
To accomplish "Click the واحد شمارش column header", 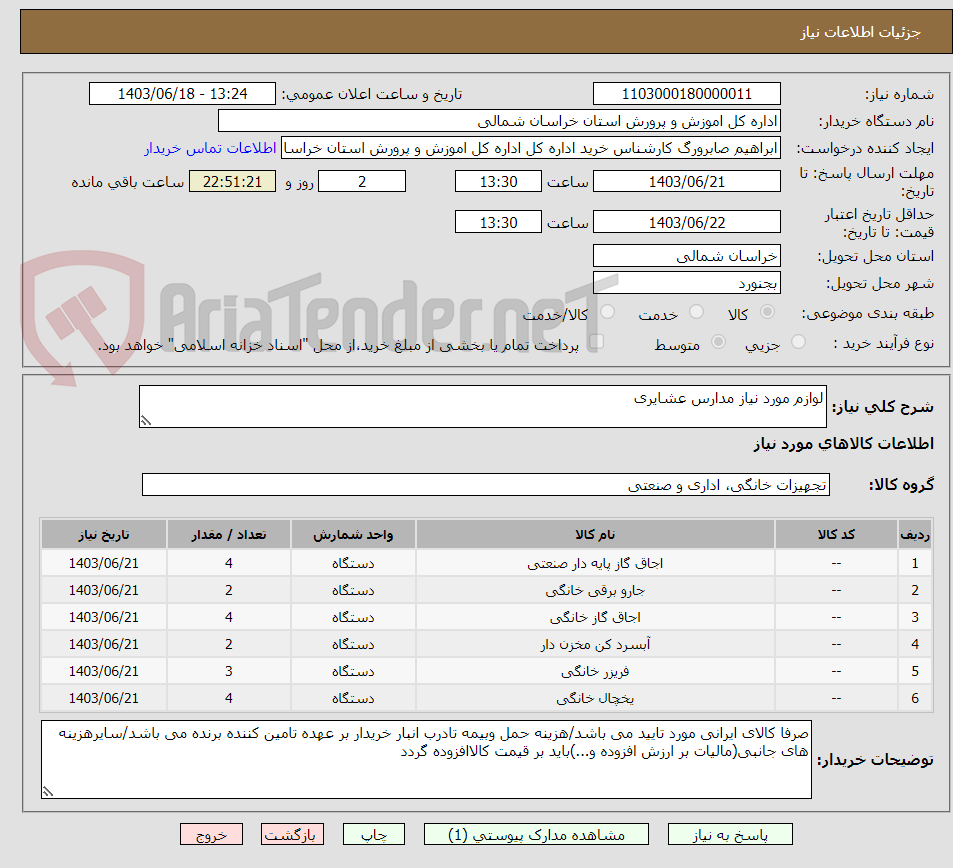I will [x=353, y=534].
